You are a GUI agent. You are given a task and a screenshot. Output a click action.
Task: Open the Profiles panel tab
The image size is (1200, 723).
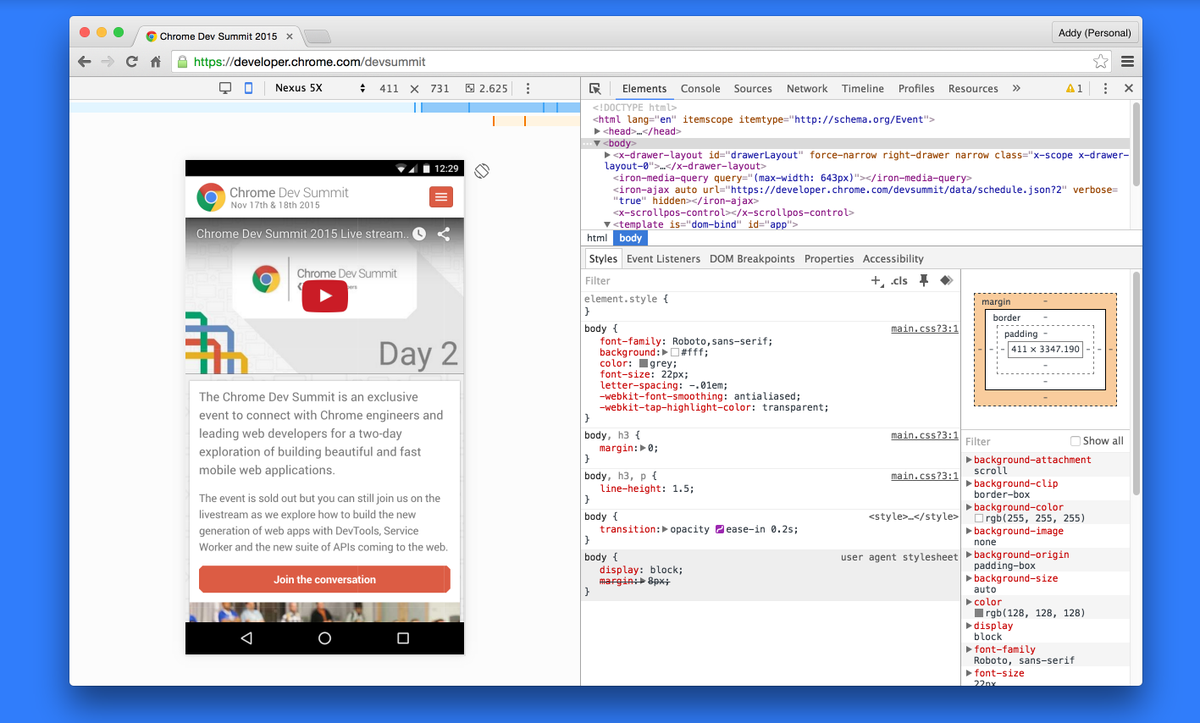(x=916, y=88)
